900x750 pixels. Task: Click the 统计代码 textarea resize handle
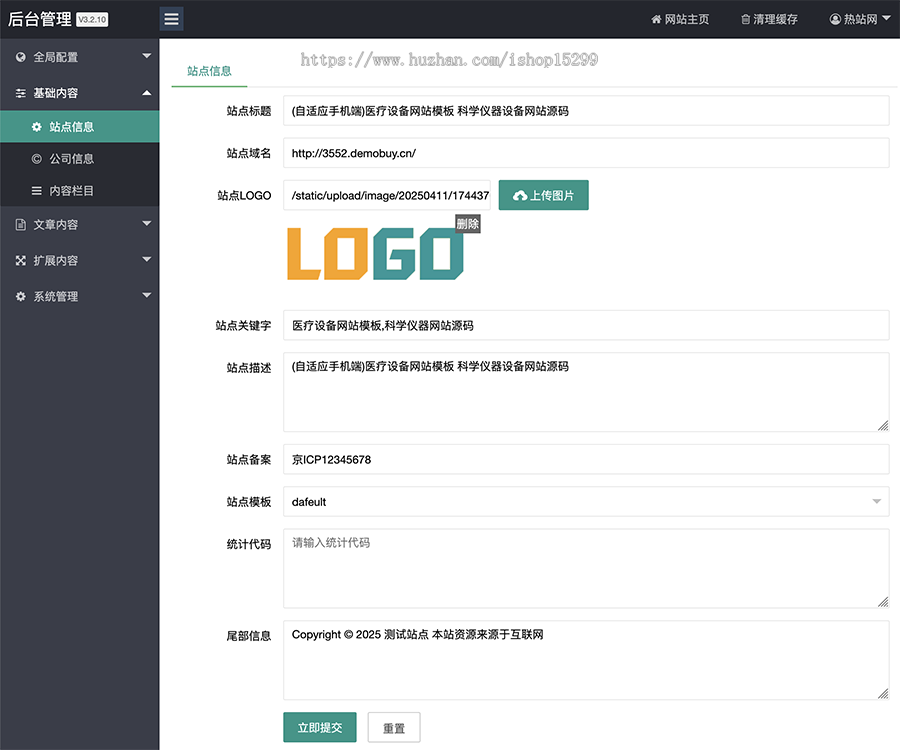[883, 602]
